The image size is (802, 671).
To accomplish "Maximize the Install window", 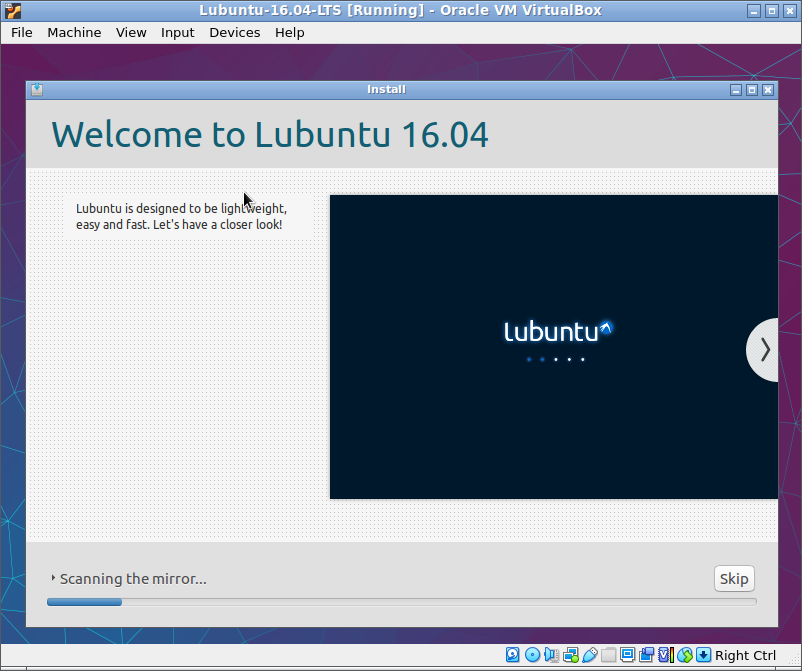I will [x=752, y=90].
